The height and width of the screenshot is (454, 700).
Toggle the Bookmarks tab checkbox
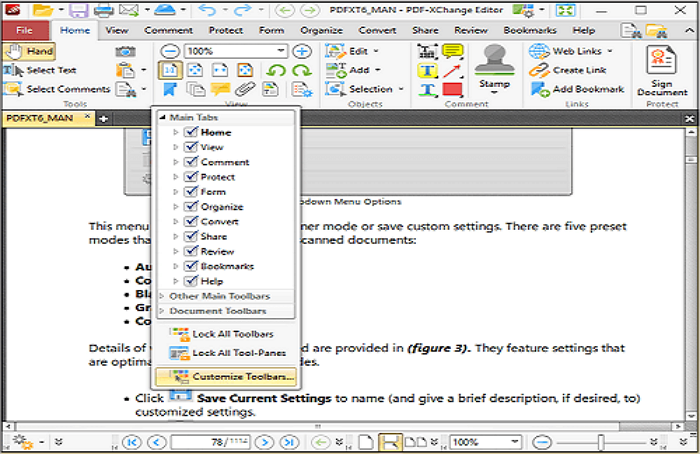[x=190, y=266]
